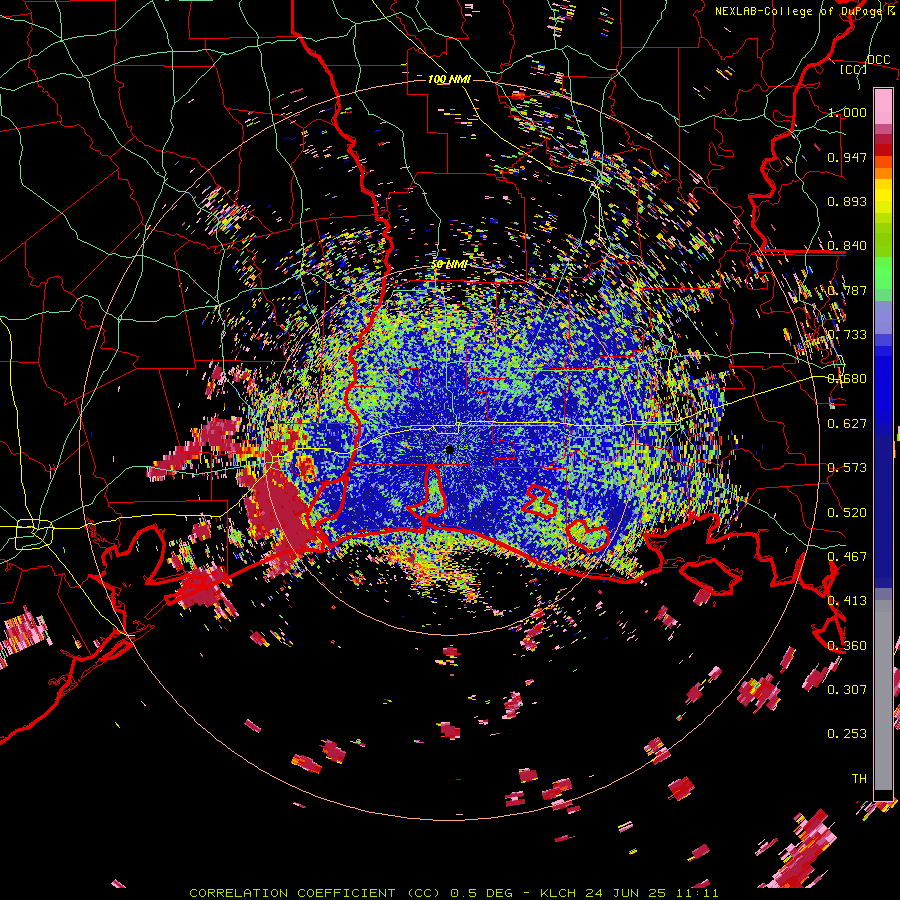This screenshot has width=900, height=900.
Task: Select the 0.413 scale value
Action: tap(847, 601)
